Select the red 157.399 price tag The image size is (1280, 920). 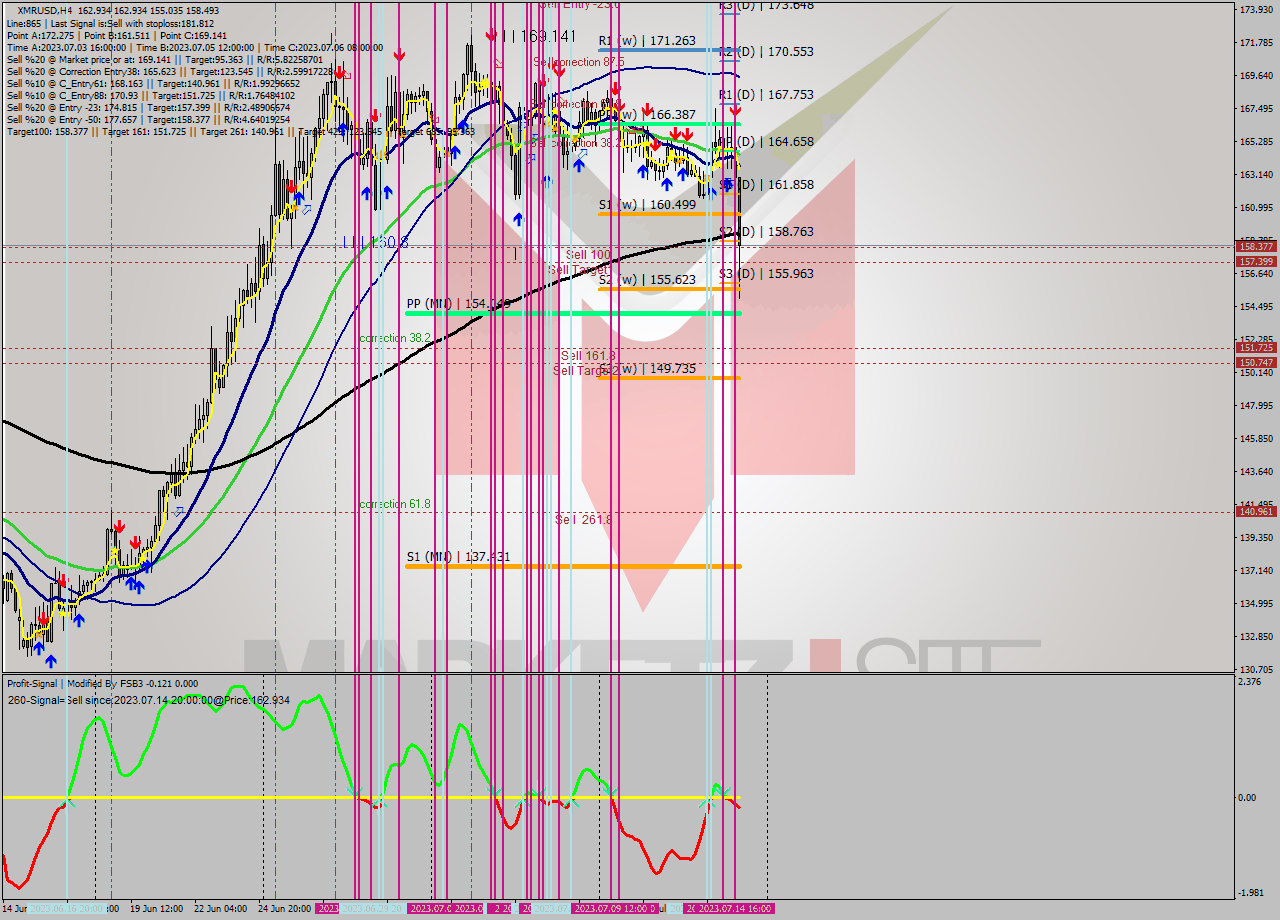point(1256,261)
